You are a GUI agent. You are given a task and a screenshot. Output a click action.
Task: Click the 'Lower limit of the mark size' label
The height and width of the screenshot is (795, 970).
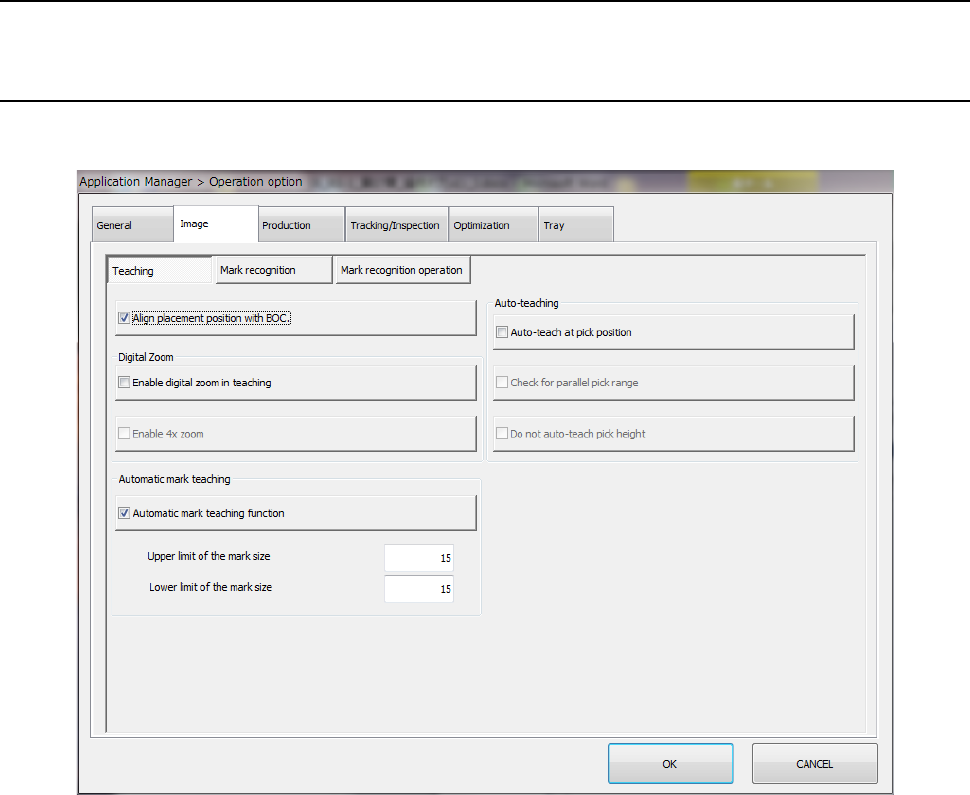coord(210,587)
